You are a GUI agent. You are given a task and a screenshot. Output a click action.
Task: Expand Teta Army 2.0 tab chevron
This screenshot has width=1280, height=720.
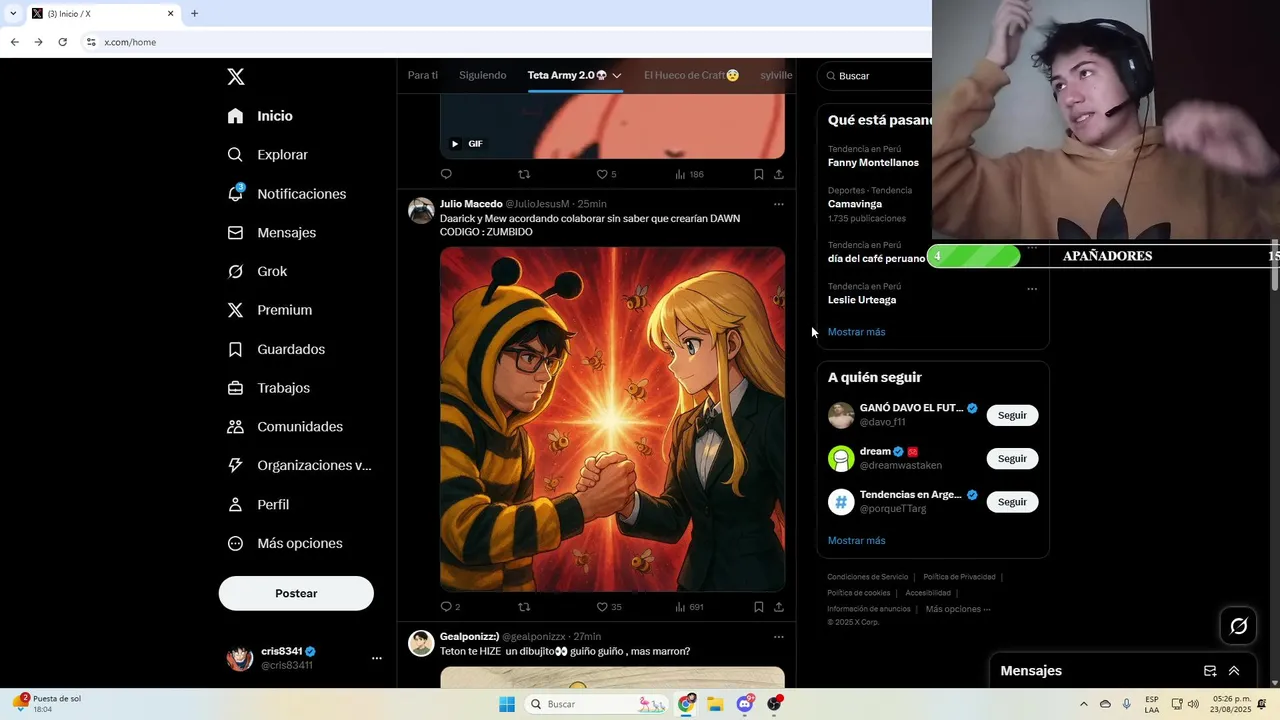tap(617, 76)
